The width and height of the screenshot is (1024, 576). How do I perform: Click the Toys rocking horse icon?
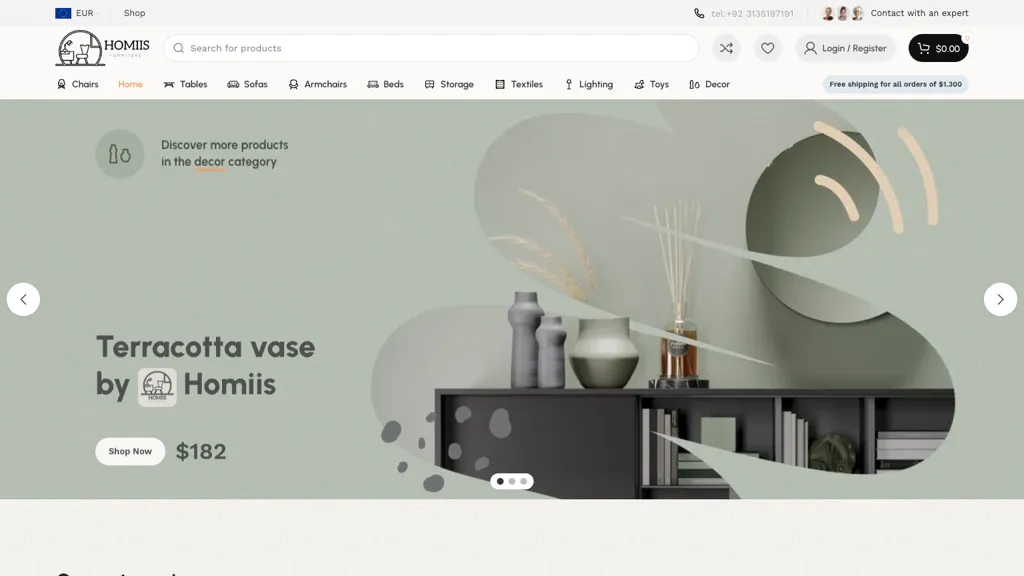(639, 84)
